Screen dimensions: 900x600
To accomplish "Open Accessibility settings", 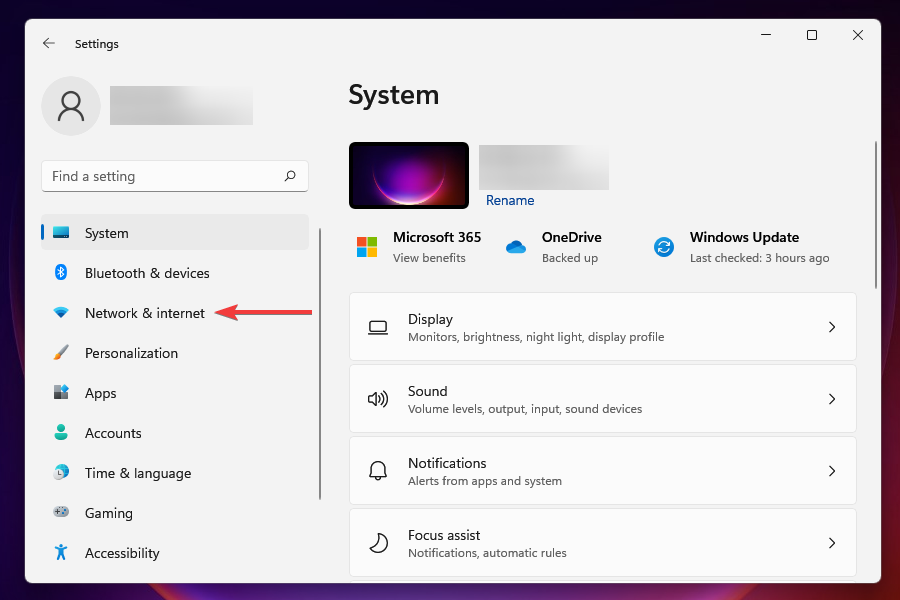I will tap(175, 552).
